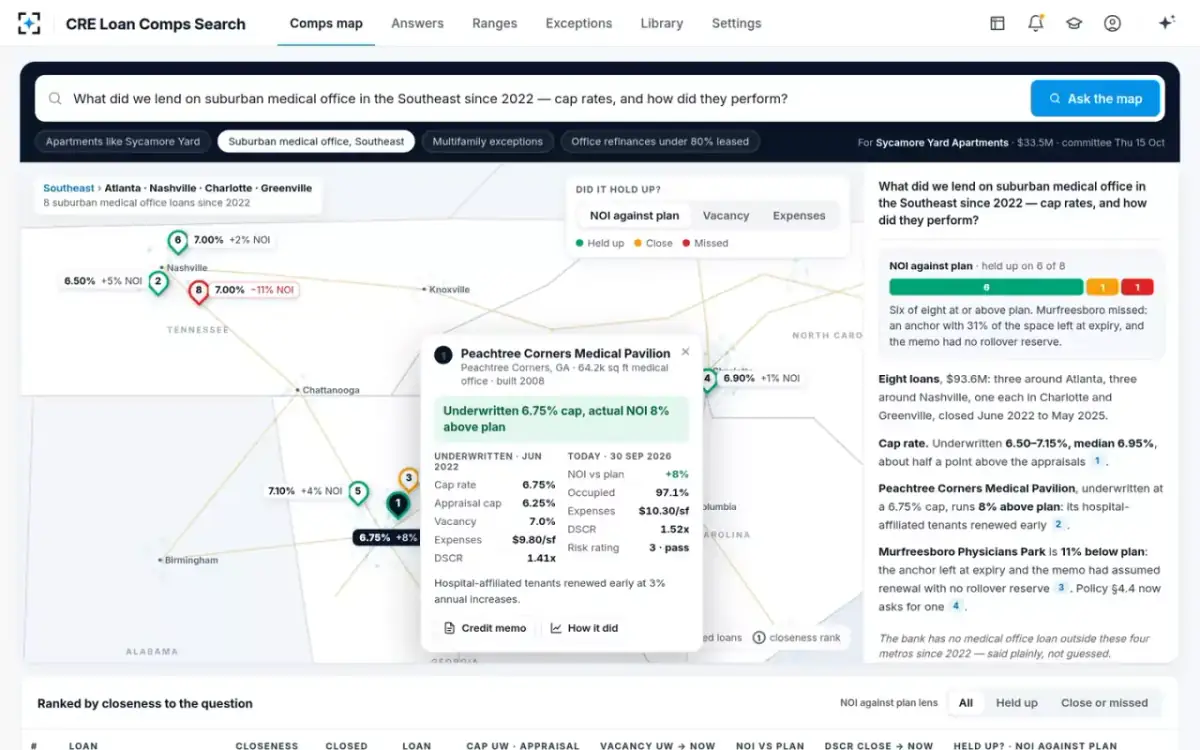Image resolution: width=1200 pixels, height=750 pixels.
Task: Select the Vacancy lens on map
Action: point(726,215)
